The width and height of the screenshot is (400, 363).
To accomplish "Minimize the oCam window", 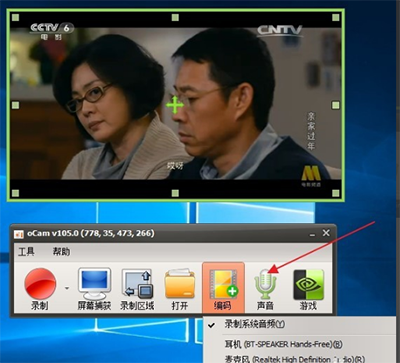I will [312, 234].
